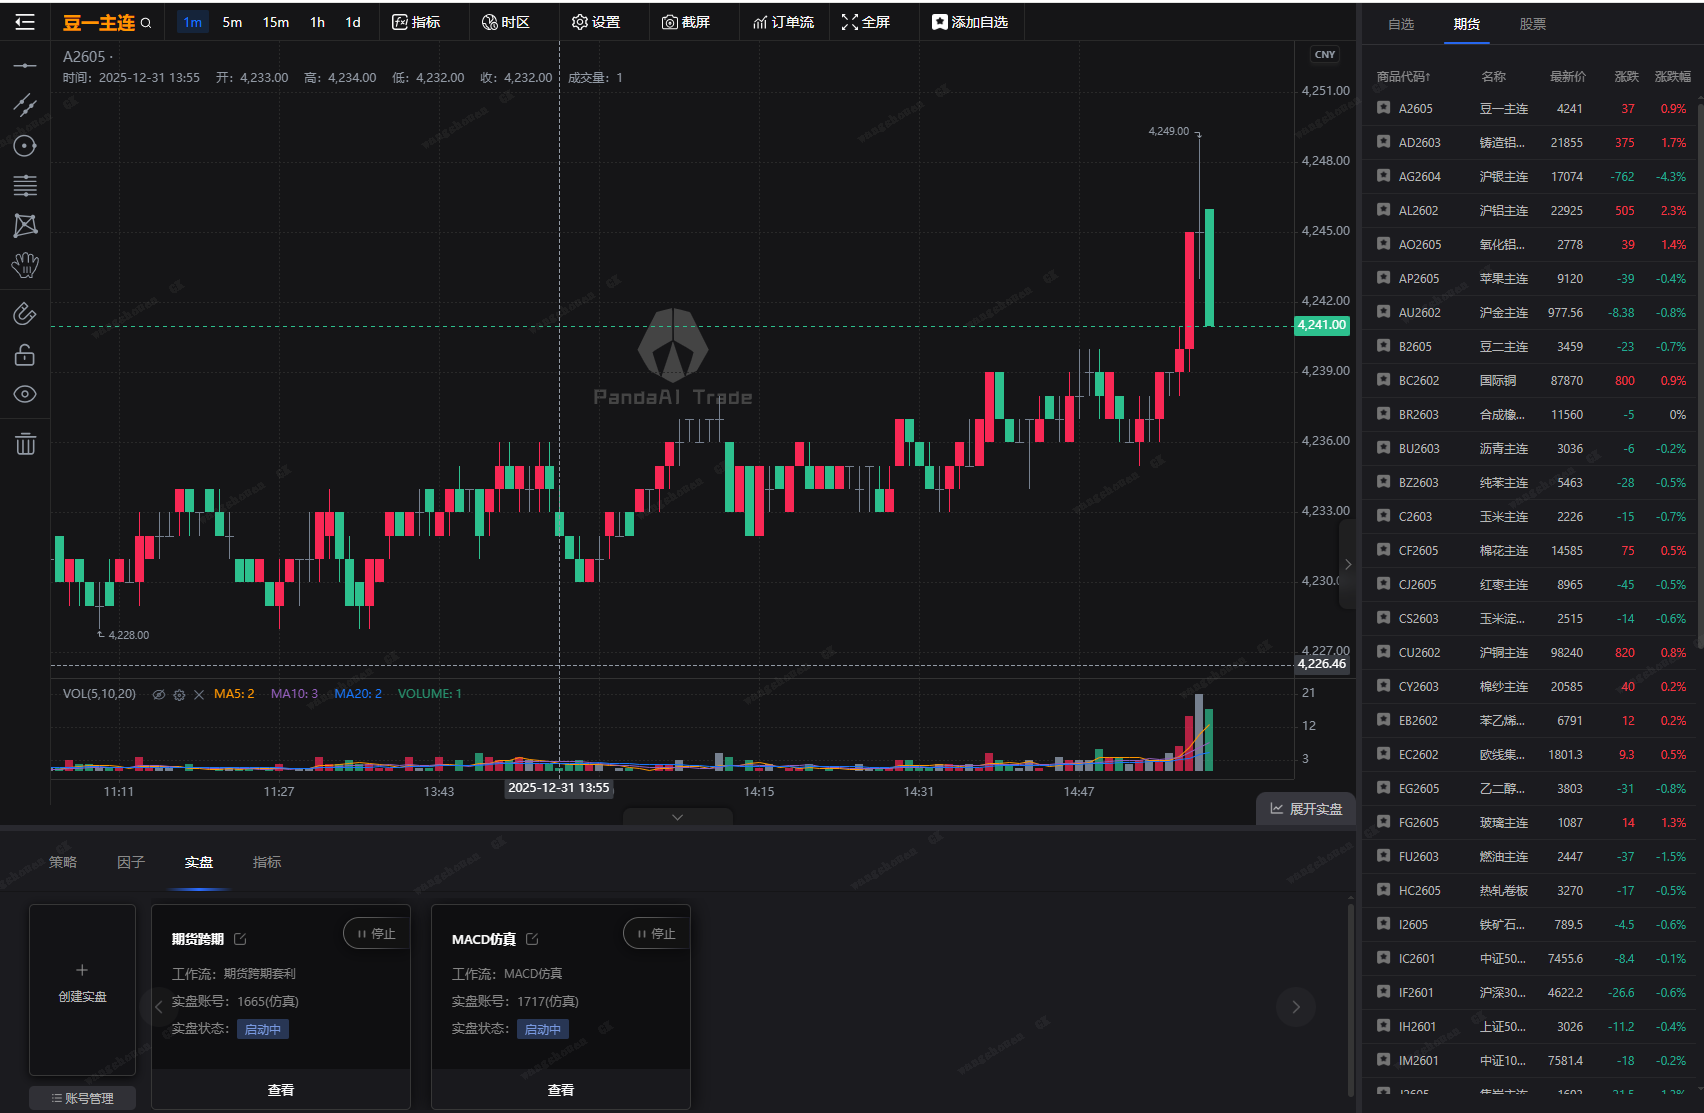Toggle bookmark for A2605 row
This screenshot has width=1704, height=1113.
point(1383,108)
